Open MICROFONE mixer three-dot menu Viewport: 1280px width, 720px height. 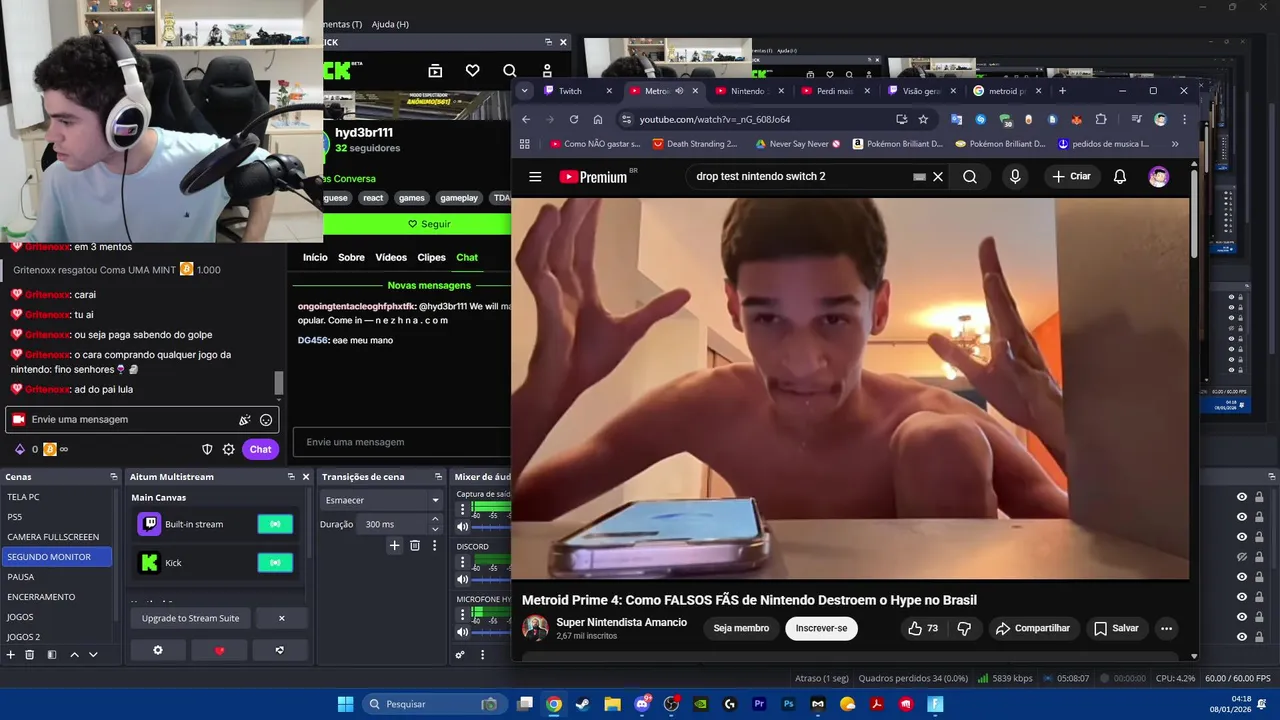pos(462,615)
